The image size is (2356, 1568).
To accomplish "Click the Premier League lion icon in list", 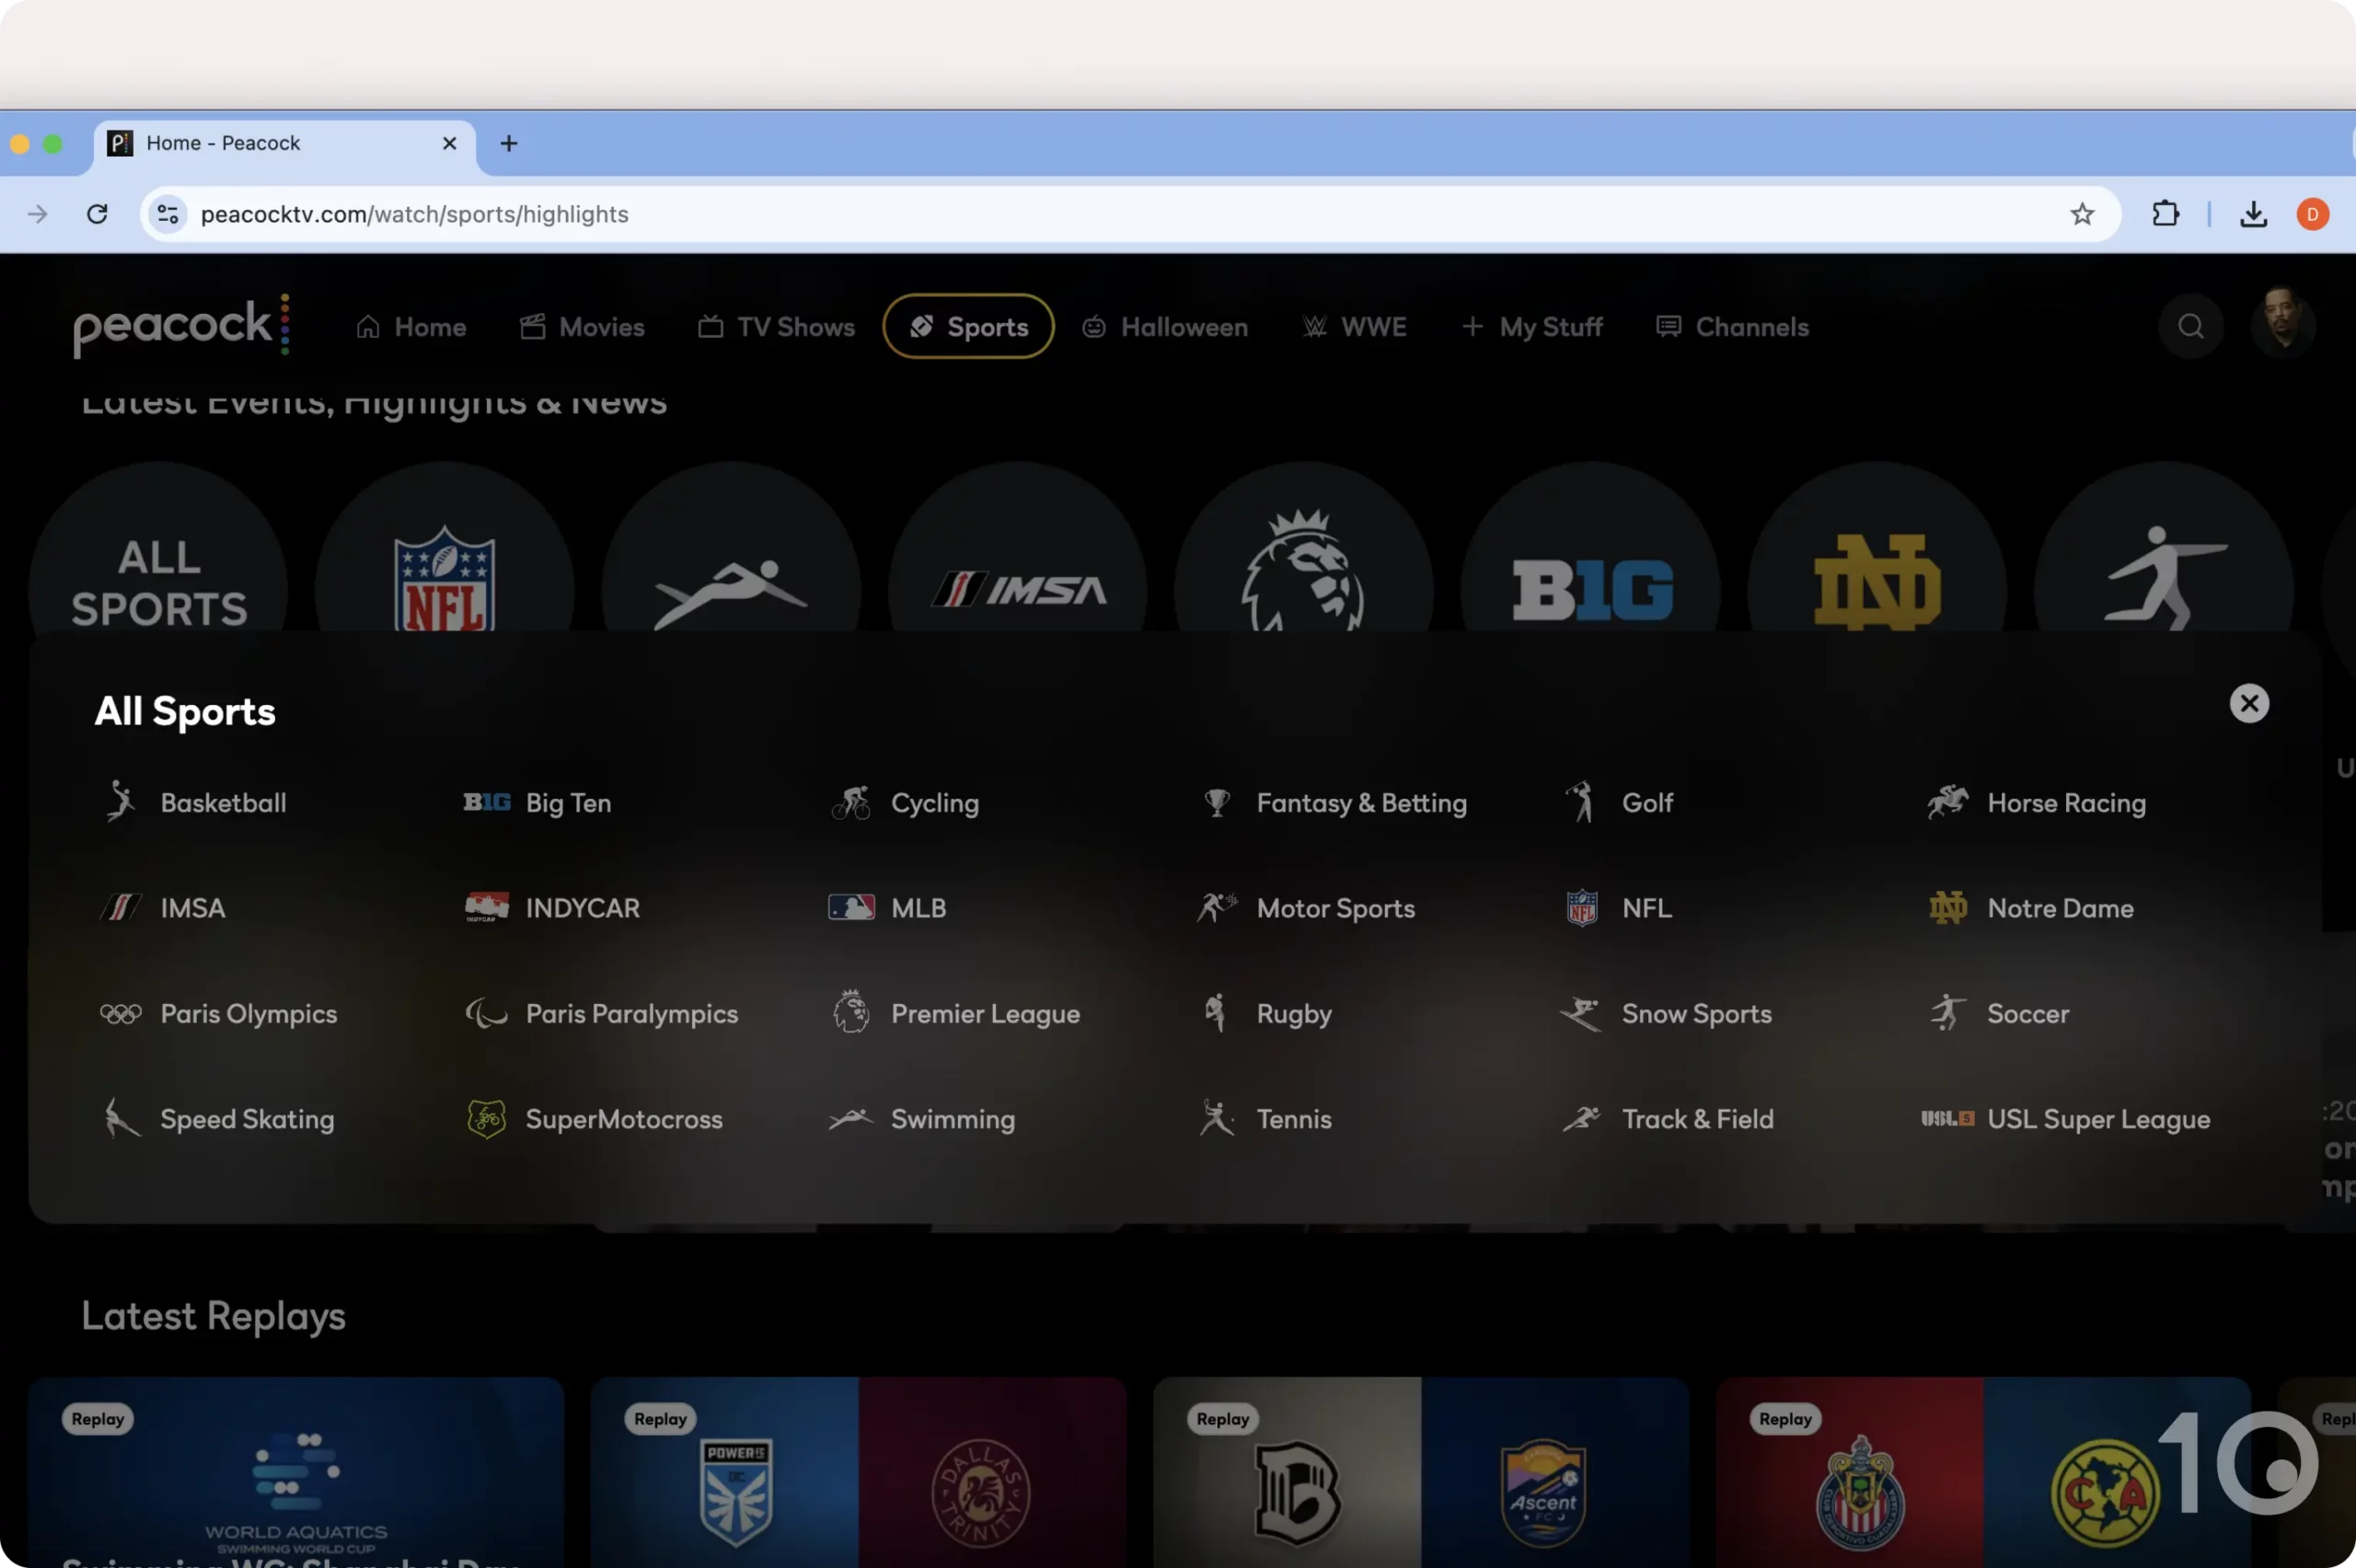I will tap(851, 1012).
